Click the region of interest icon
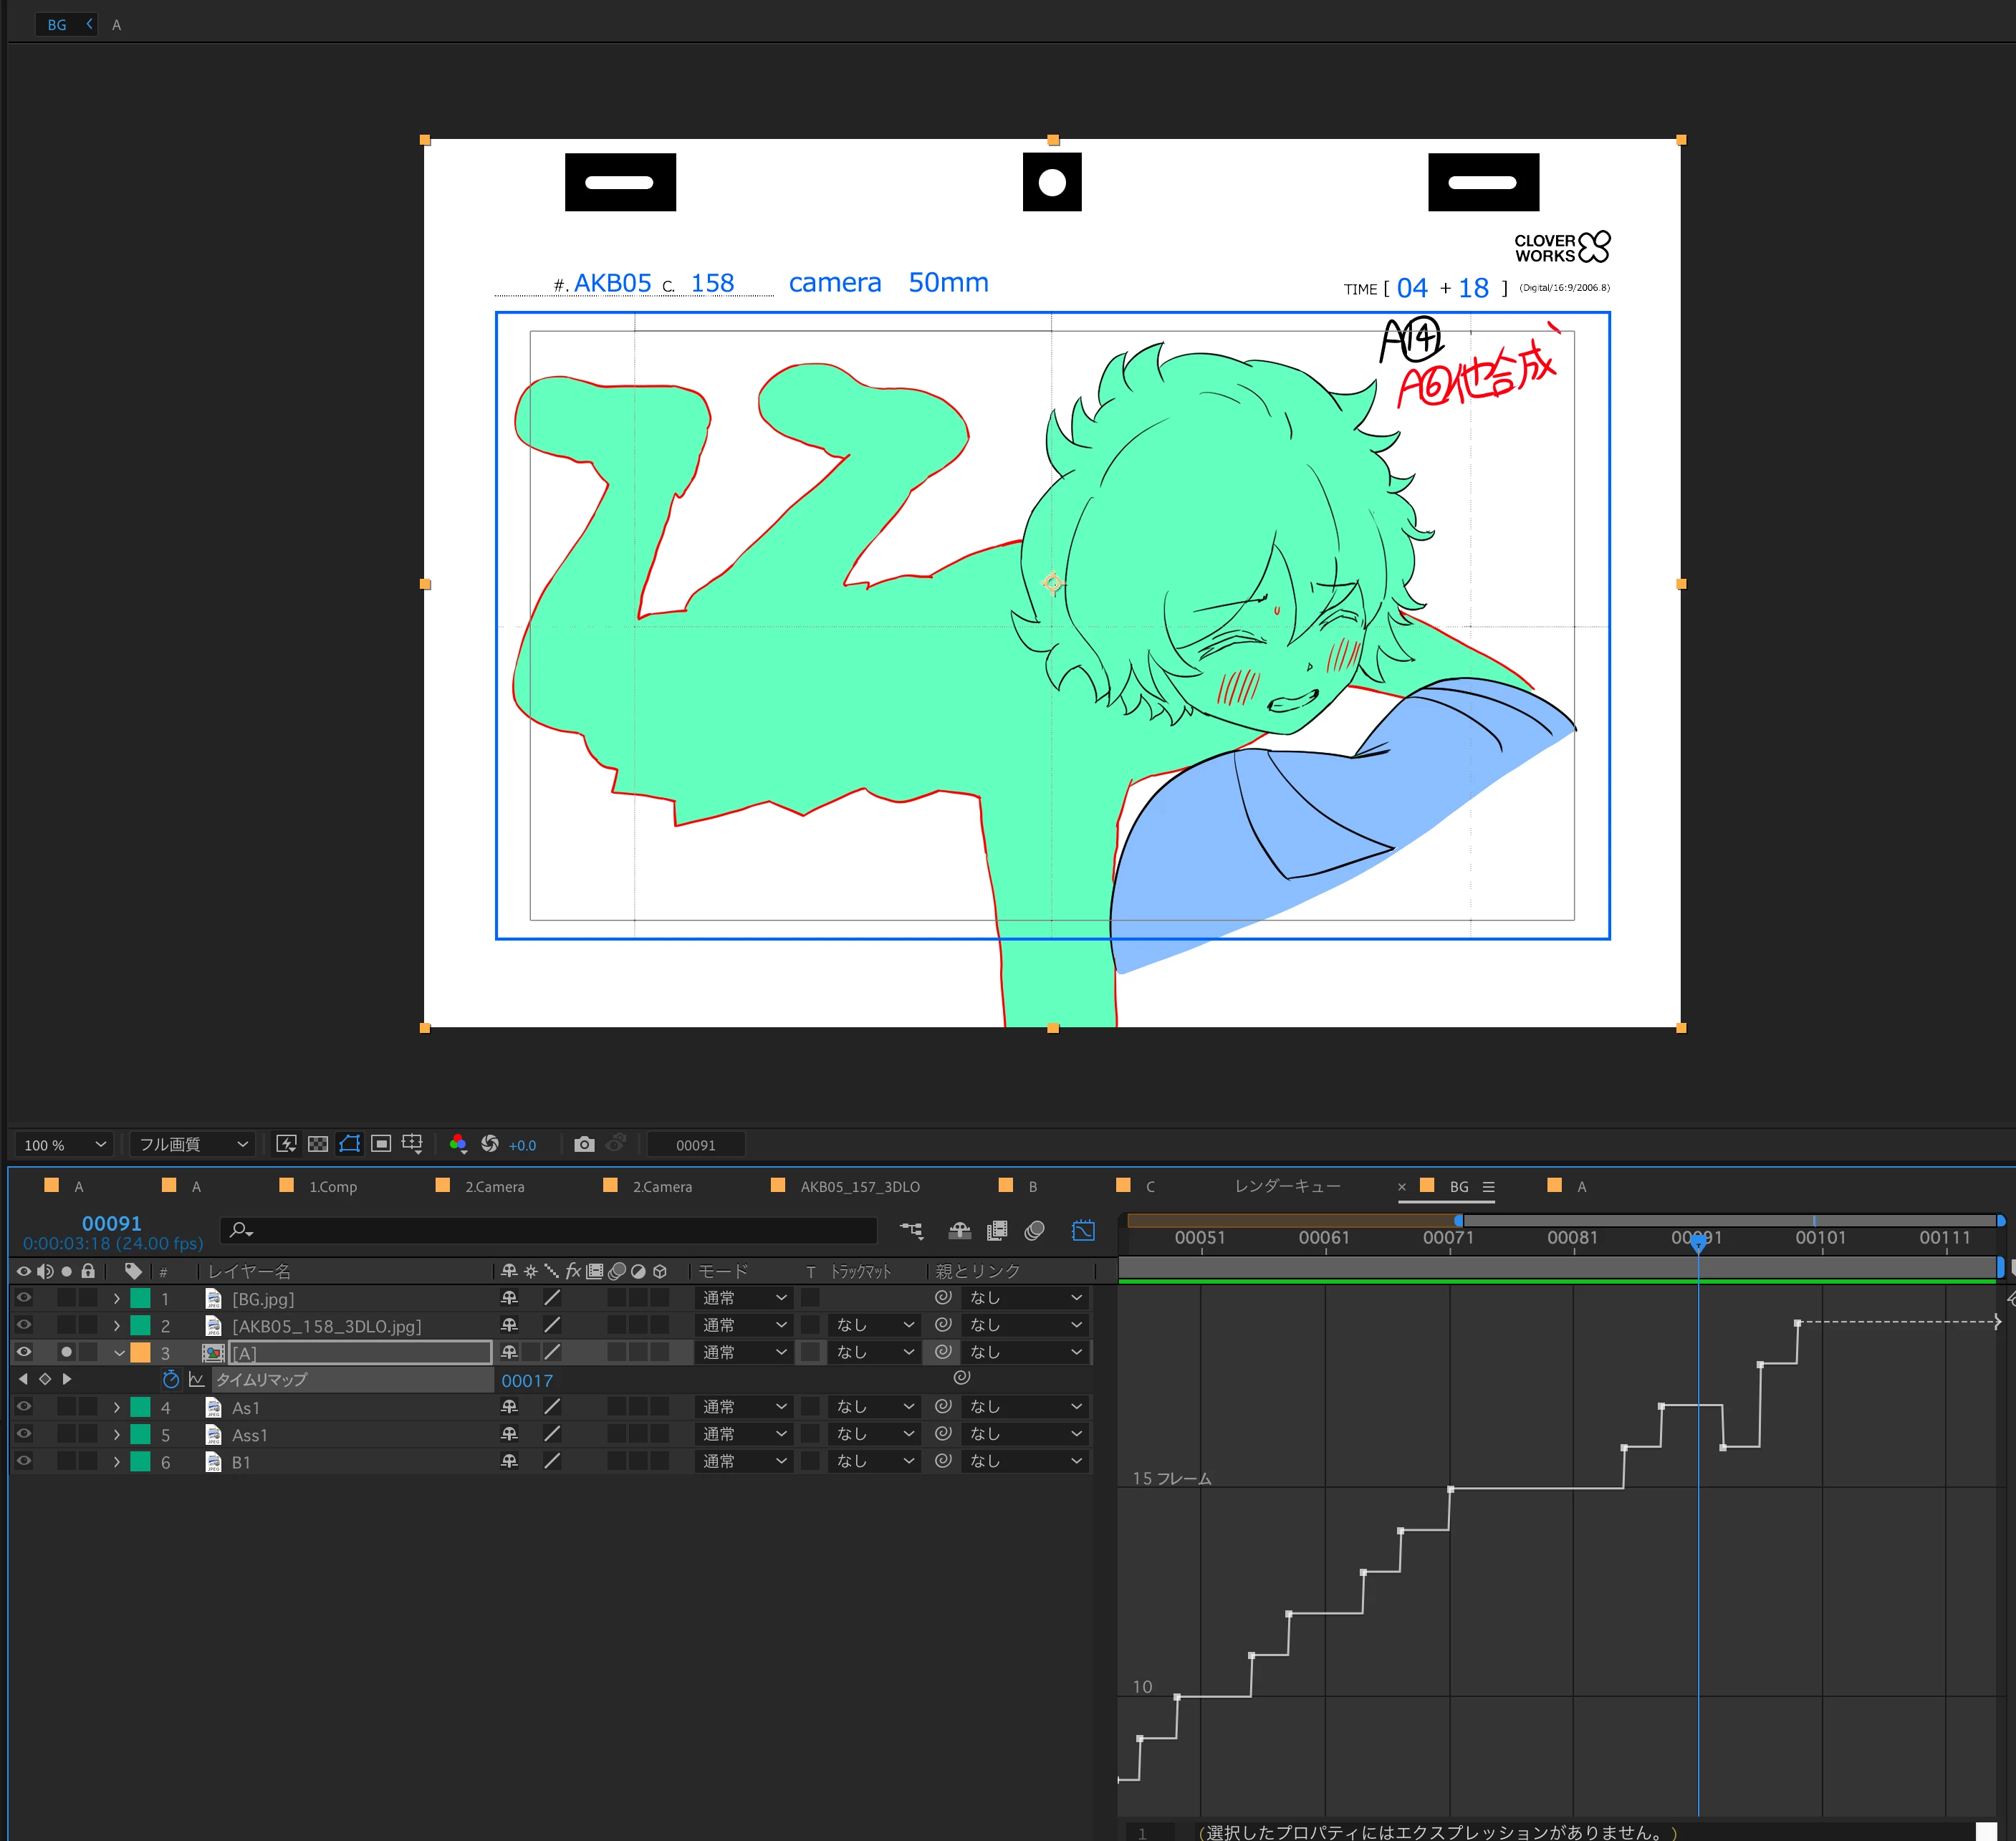The height and width of the screenshot is (1841, 2016). (381, 1144)
